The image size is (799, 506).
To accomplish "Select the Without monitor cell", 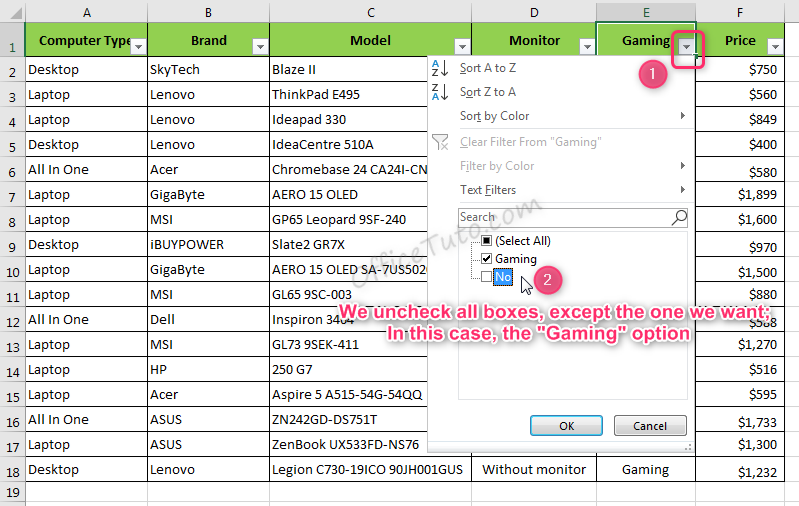I will click(x=534, y=469).
